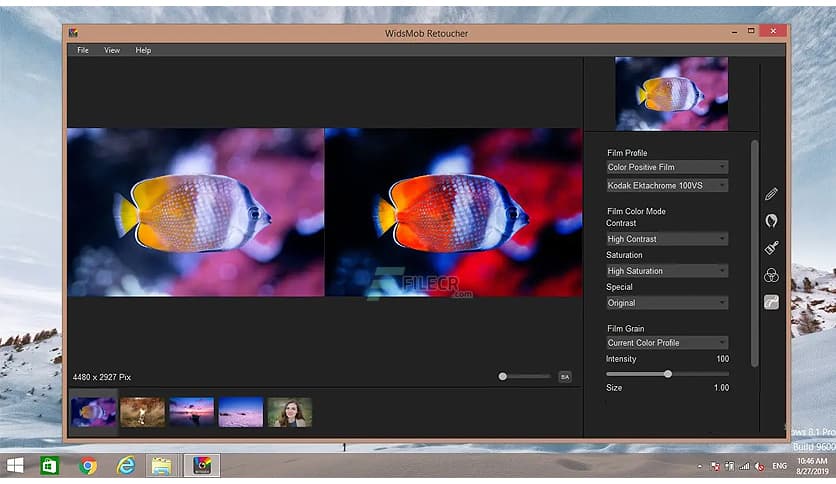Screen dimensions: 836x484
Task: Toggle the before/after compare view button
Action: pos(565,377)
